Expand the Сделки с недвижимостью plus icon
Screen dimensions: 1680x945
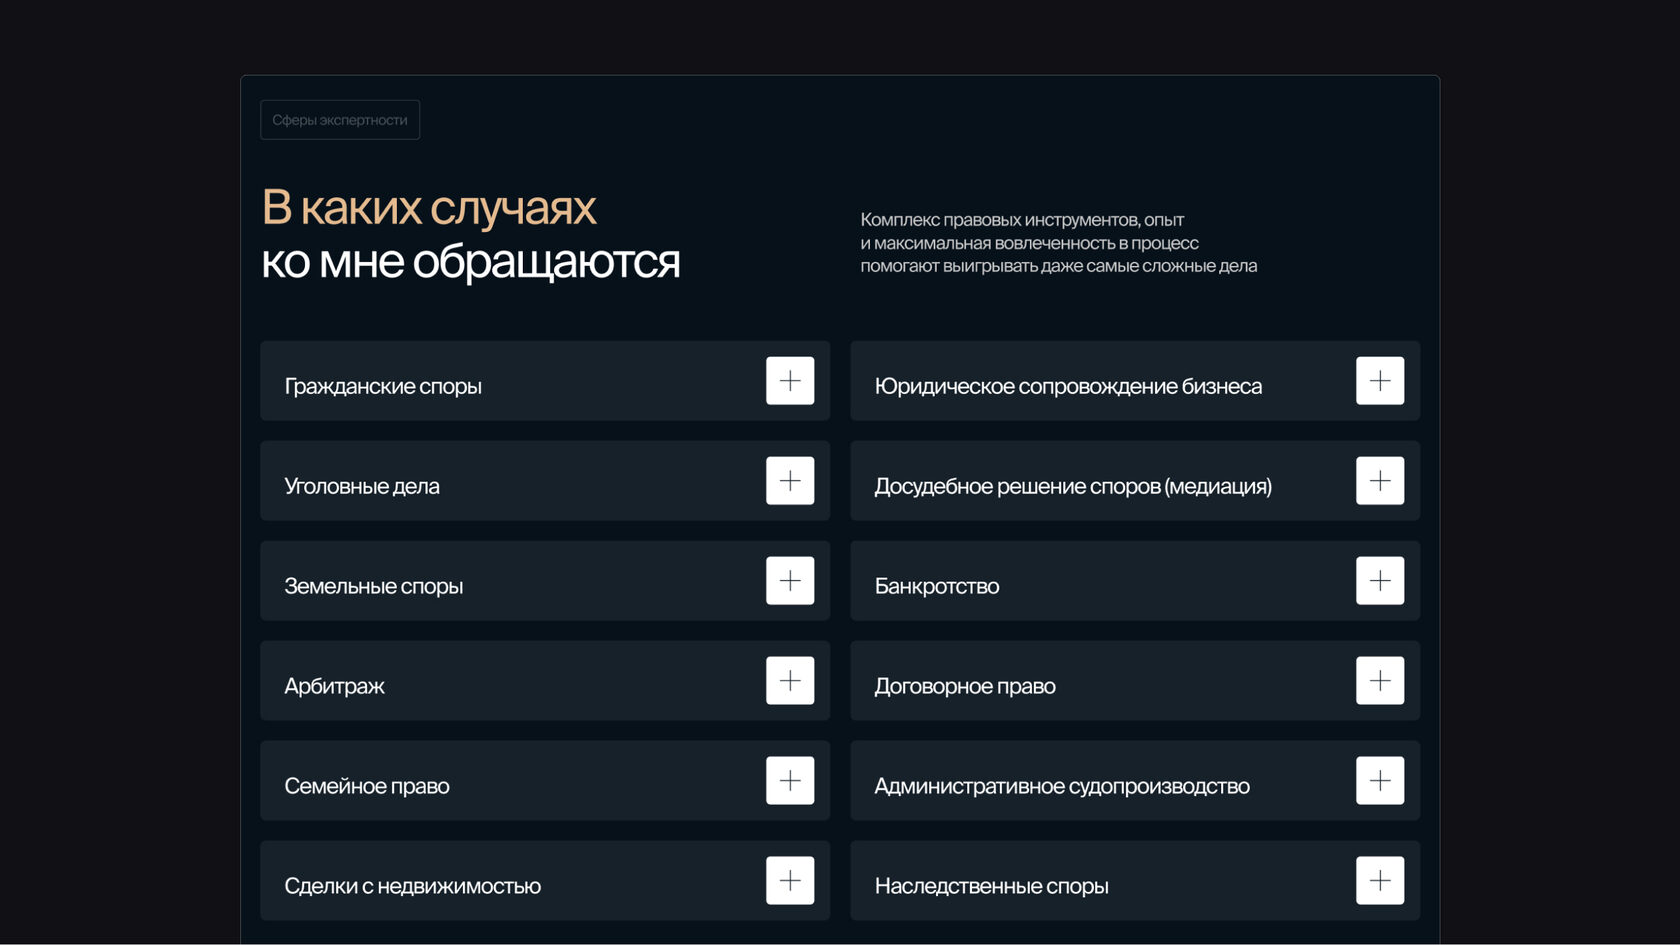coord(790,881)
